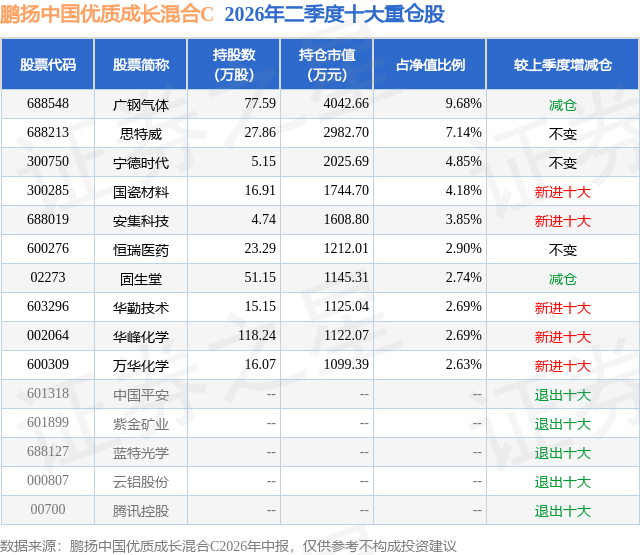Click the 股票代码 column header
Image resolution: width=640 pixels, height=555 pixels.
click(48, 64)
